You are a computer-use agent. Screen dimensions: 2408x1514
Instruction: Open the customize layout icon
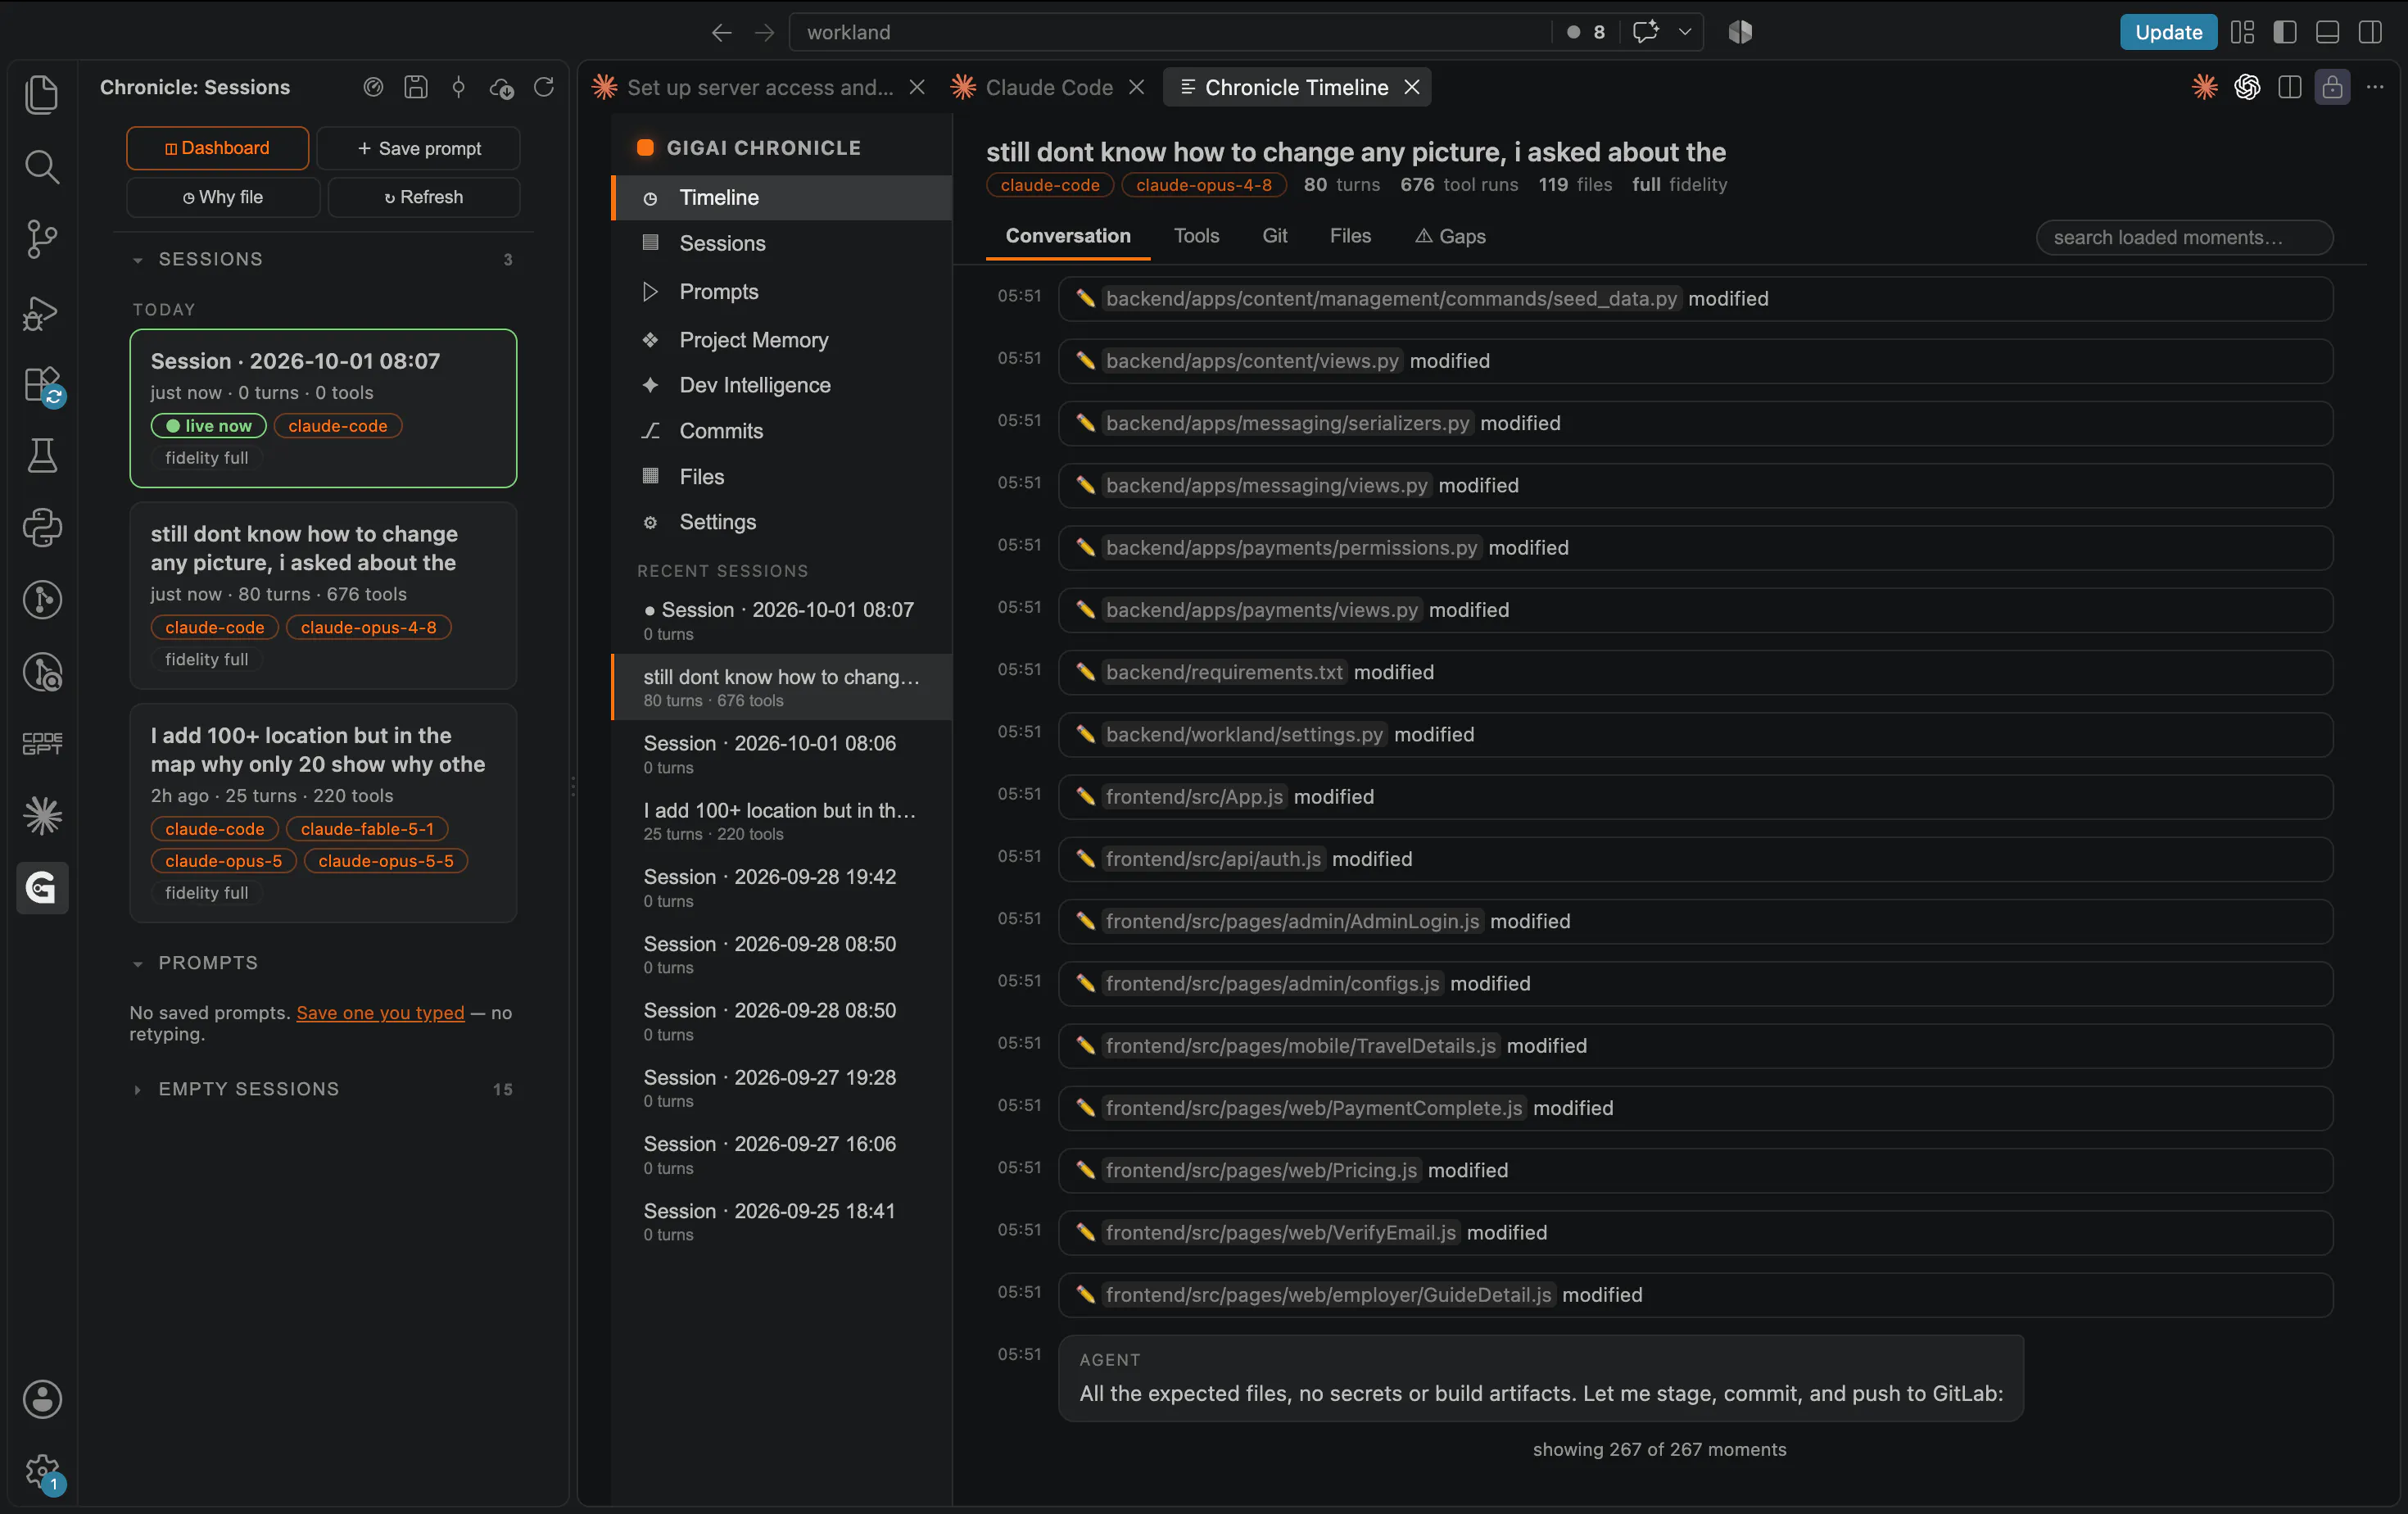pos(2242,32)
